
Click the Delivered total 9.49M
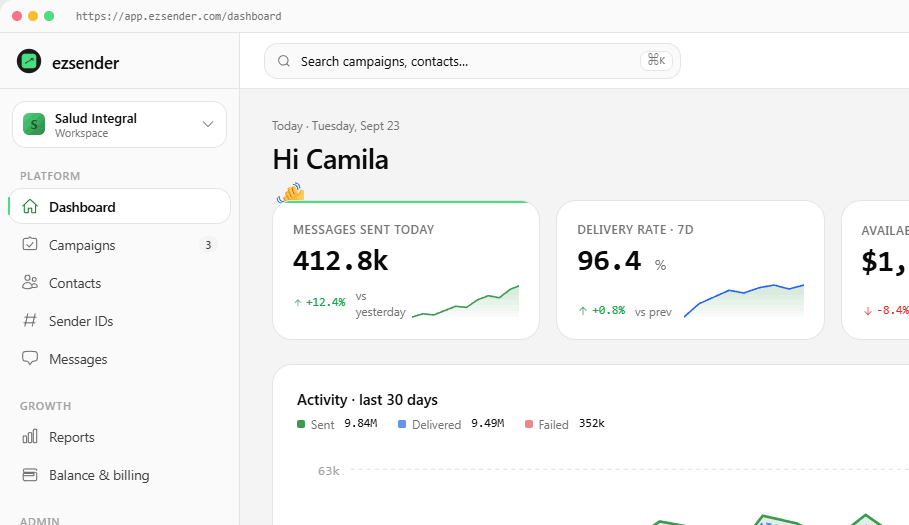488,424
